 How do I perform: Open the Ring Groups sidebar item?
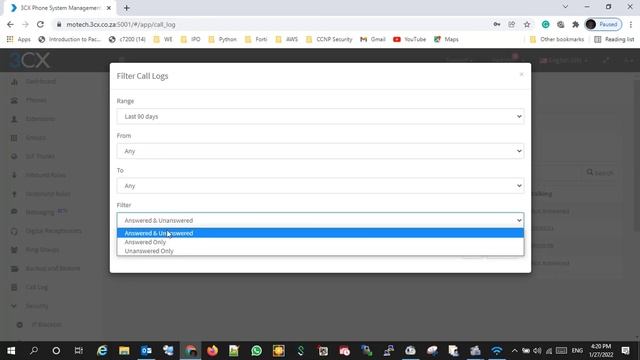[42, 249]
